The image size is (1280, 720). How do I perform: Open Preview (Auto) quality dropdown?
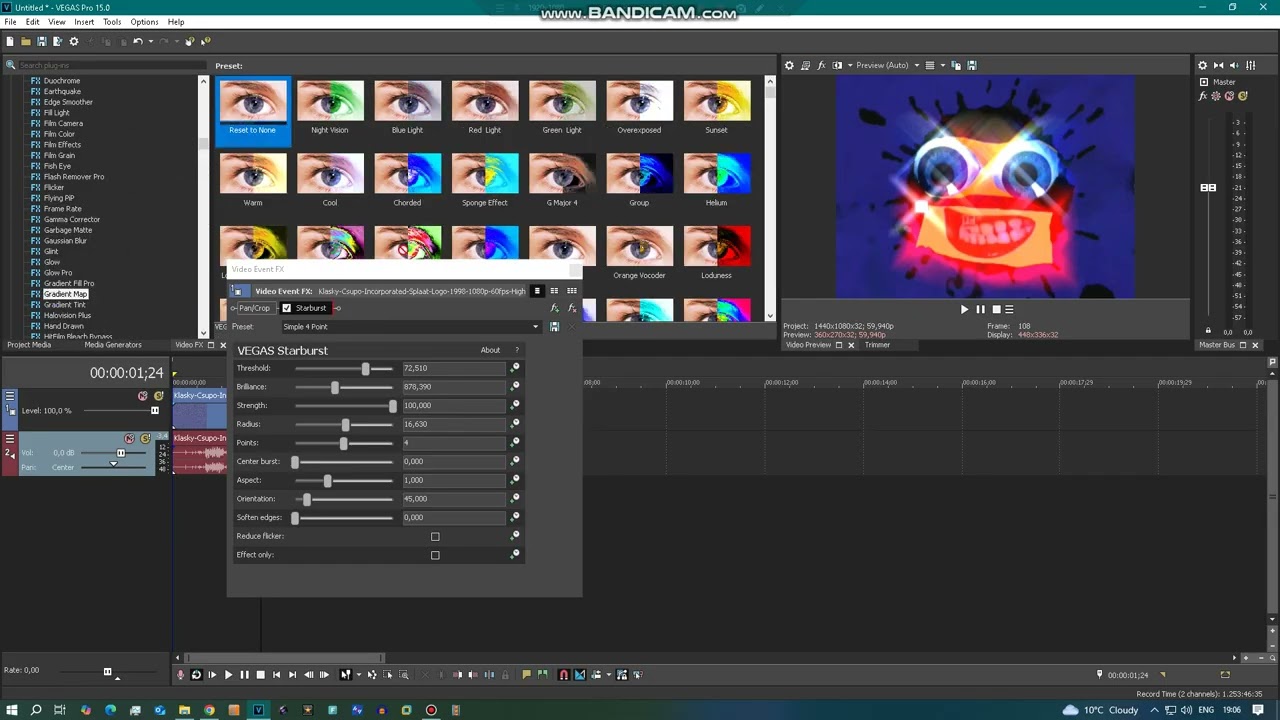coord(917,65)
